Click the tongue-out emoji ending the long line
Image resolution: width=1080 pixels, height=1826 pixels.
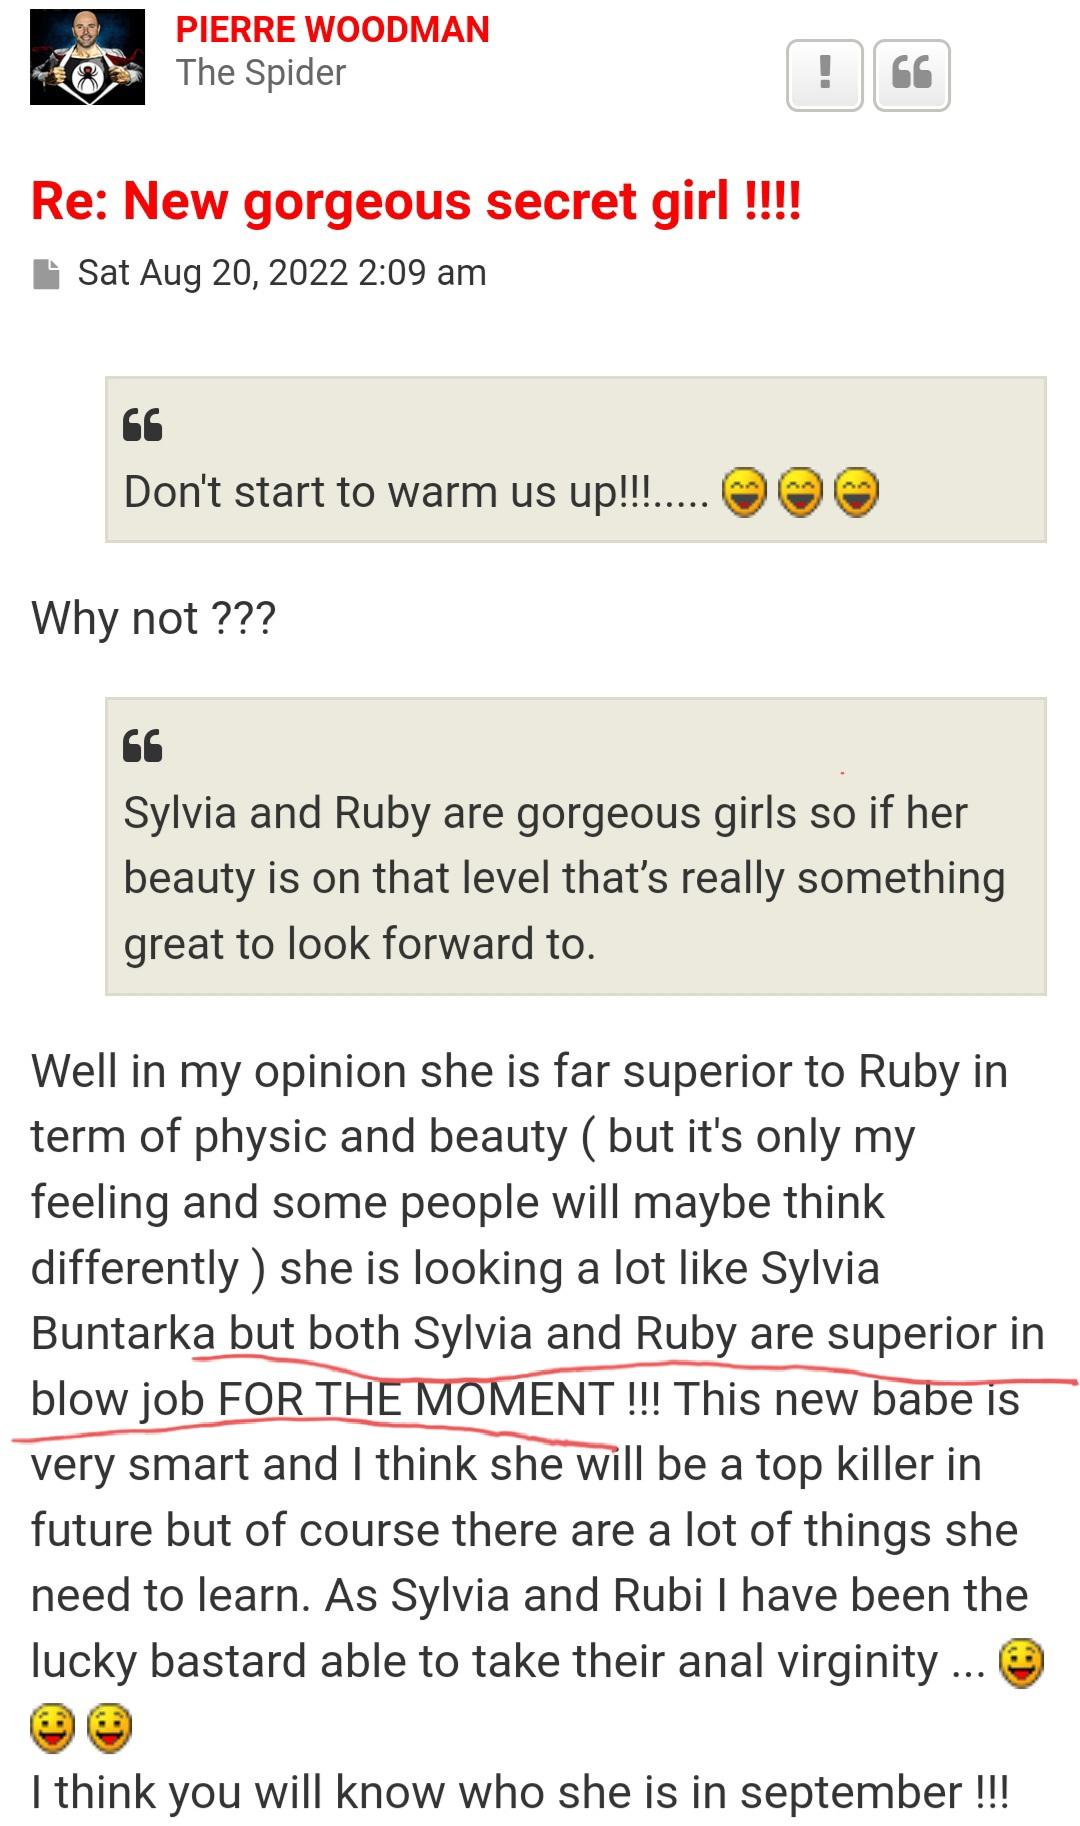[1021, 1664]
